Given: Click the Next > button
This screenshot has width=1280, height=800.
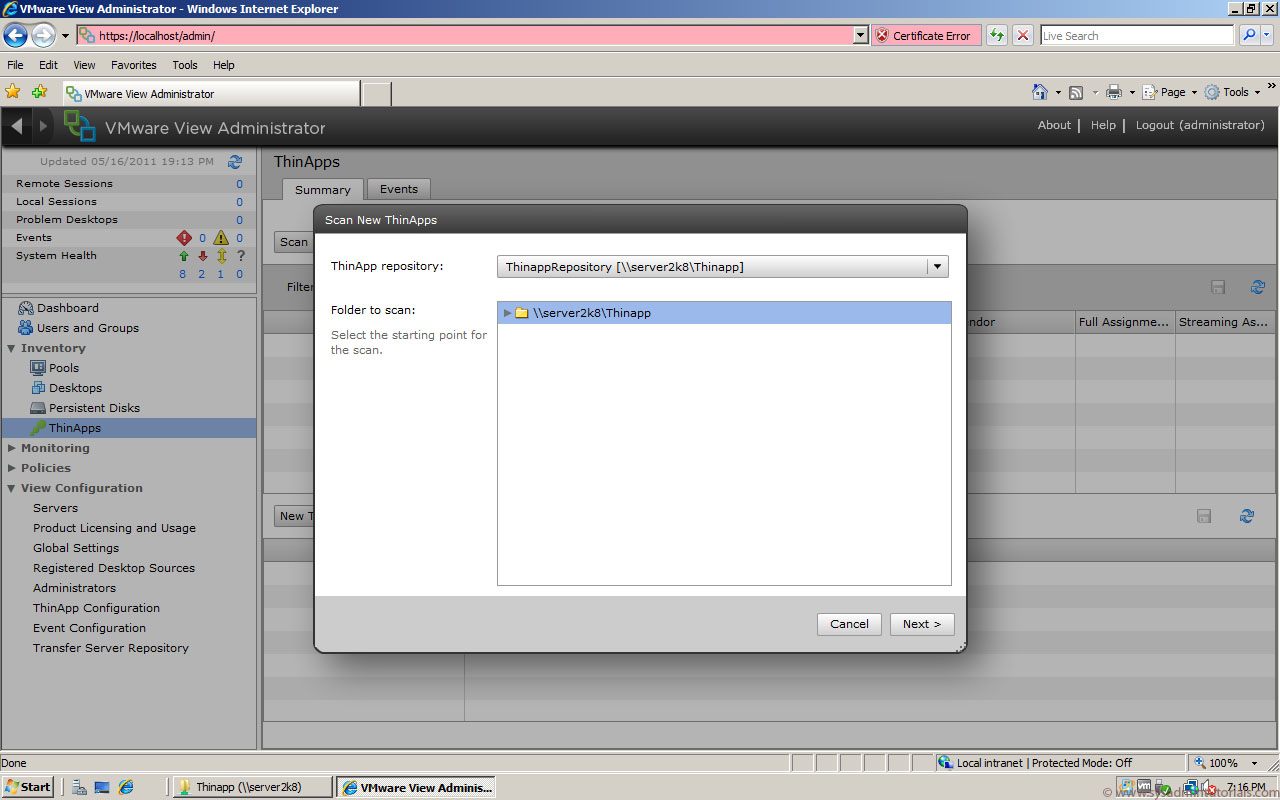Looking at the screenshot, I should [x=922, y=624].
